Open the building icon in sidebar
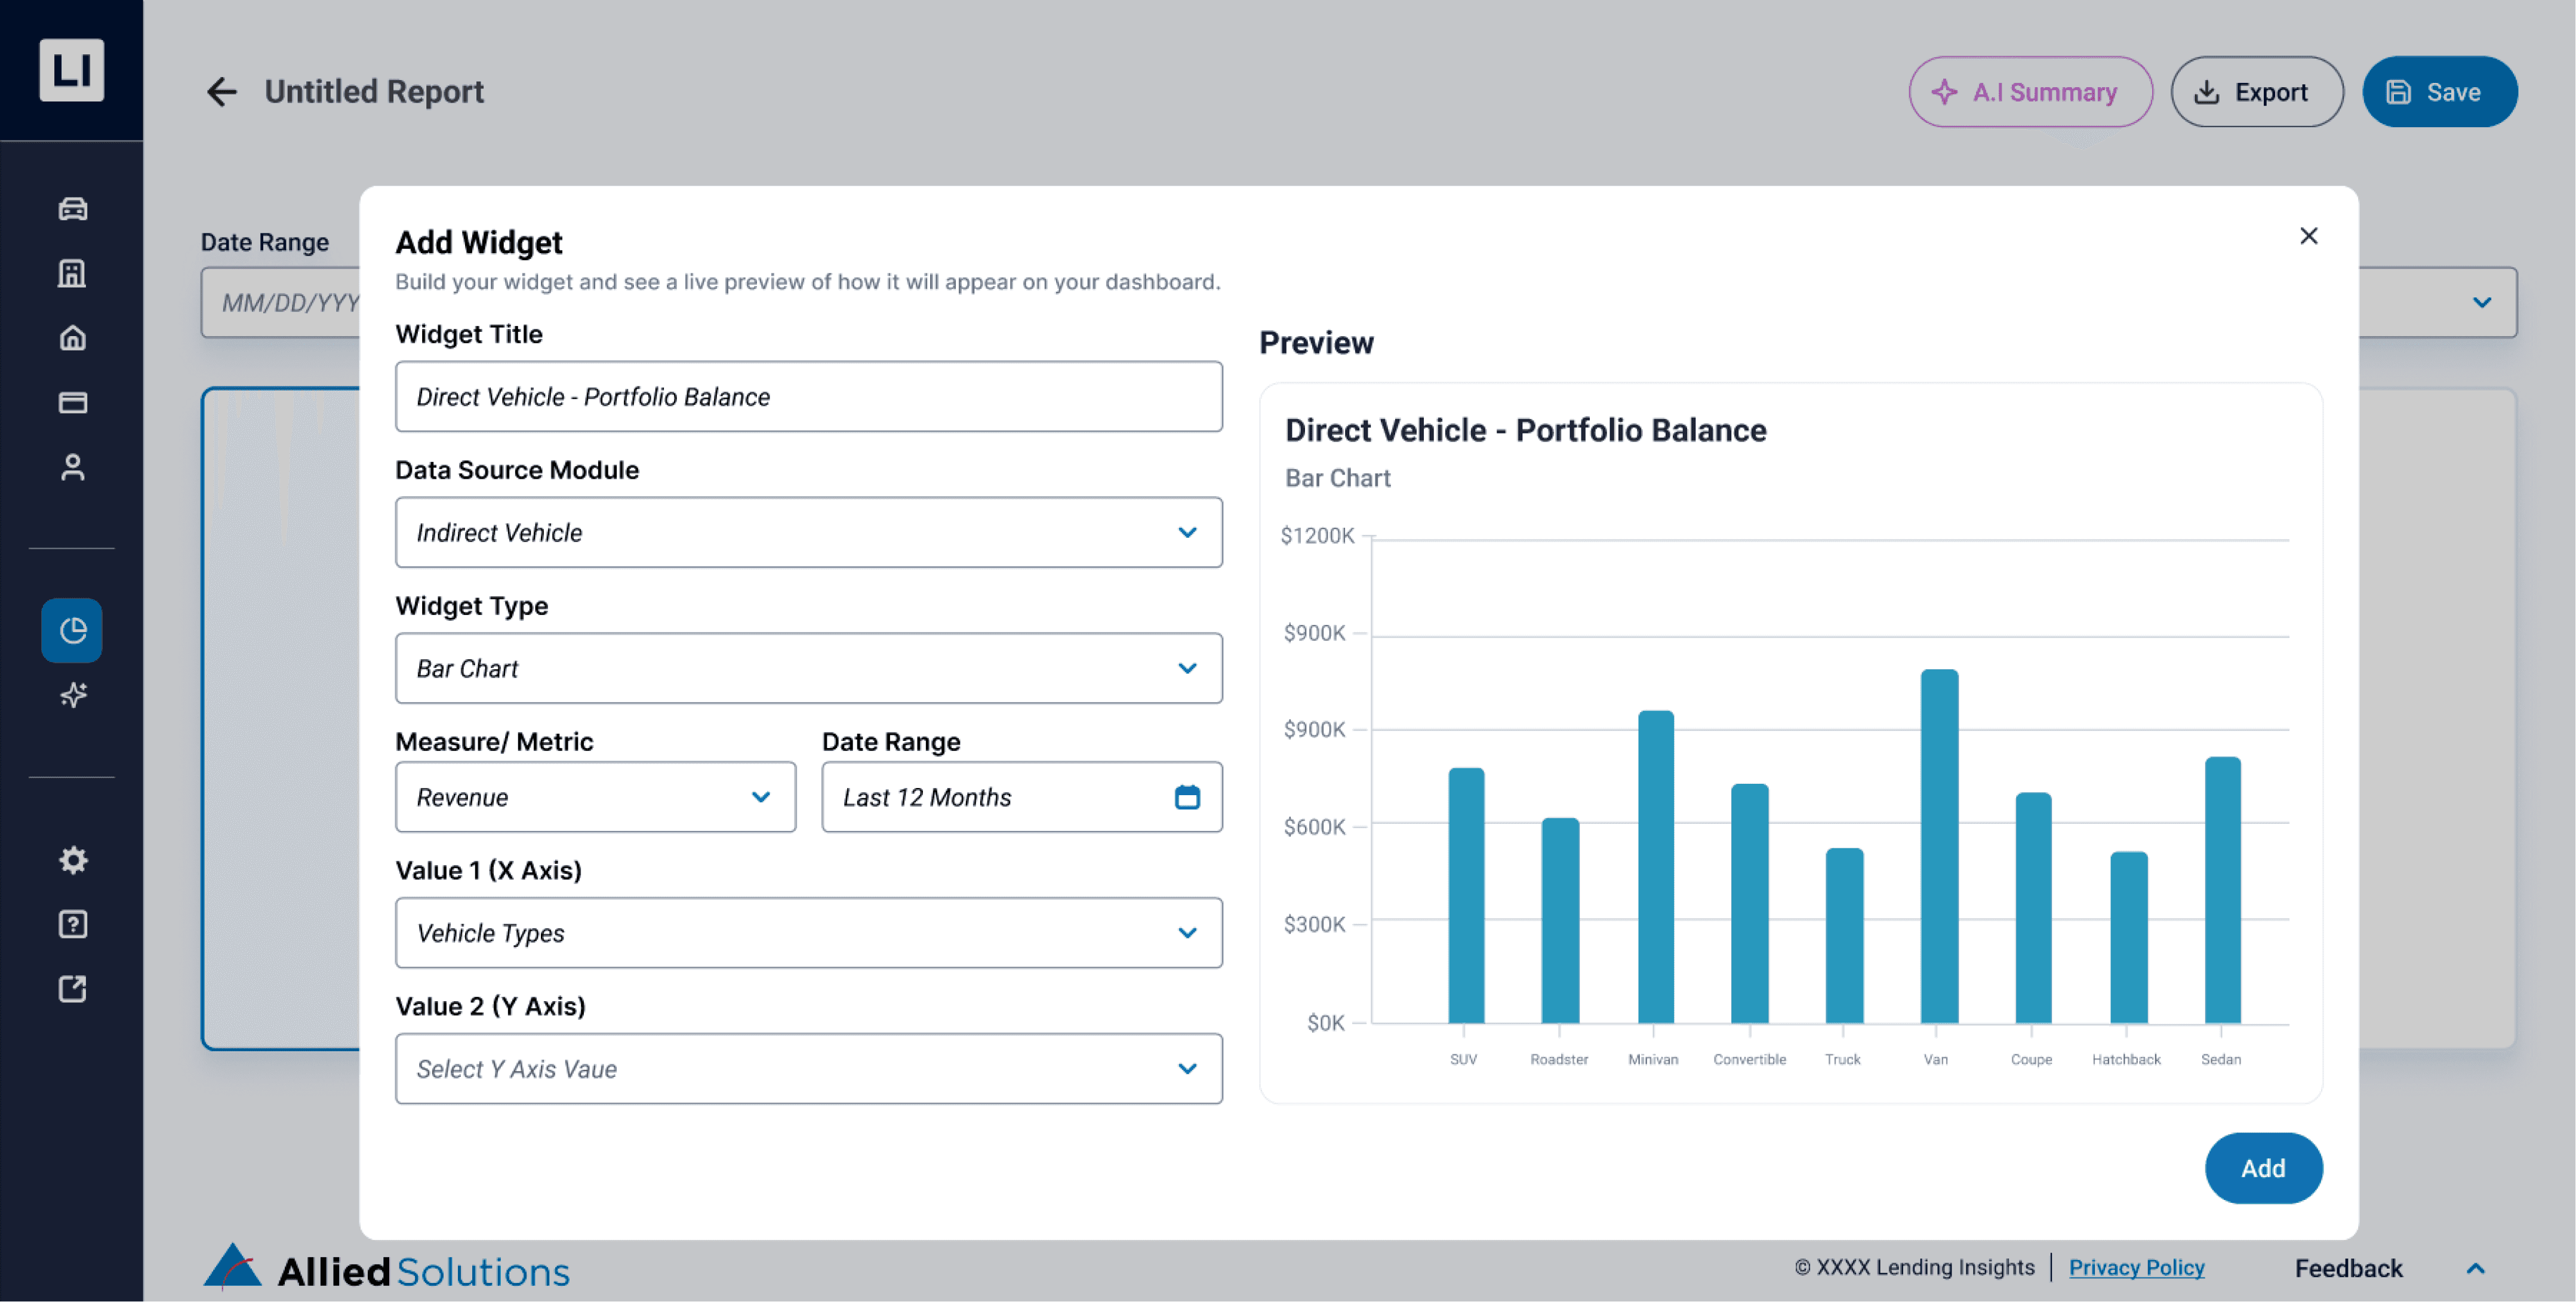Screen dimensions: 2576x1302 [72, 273]
